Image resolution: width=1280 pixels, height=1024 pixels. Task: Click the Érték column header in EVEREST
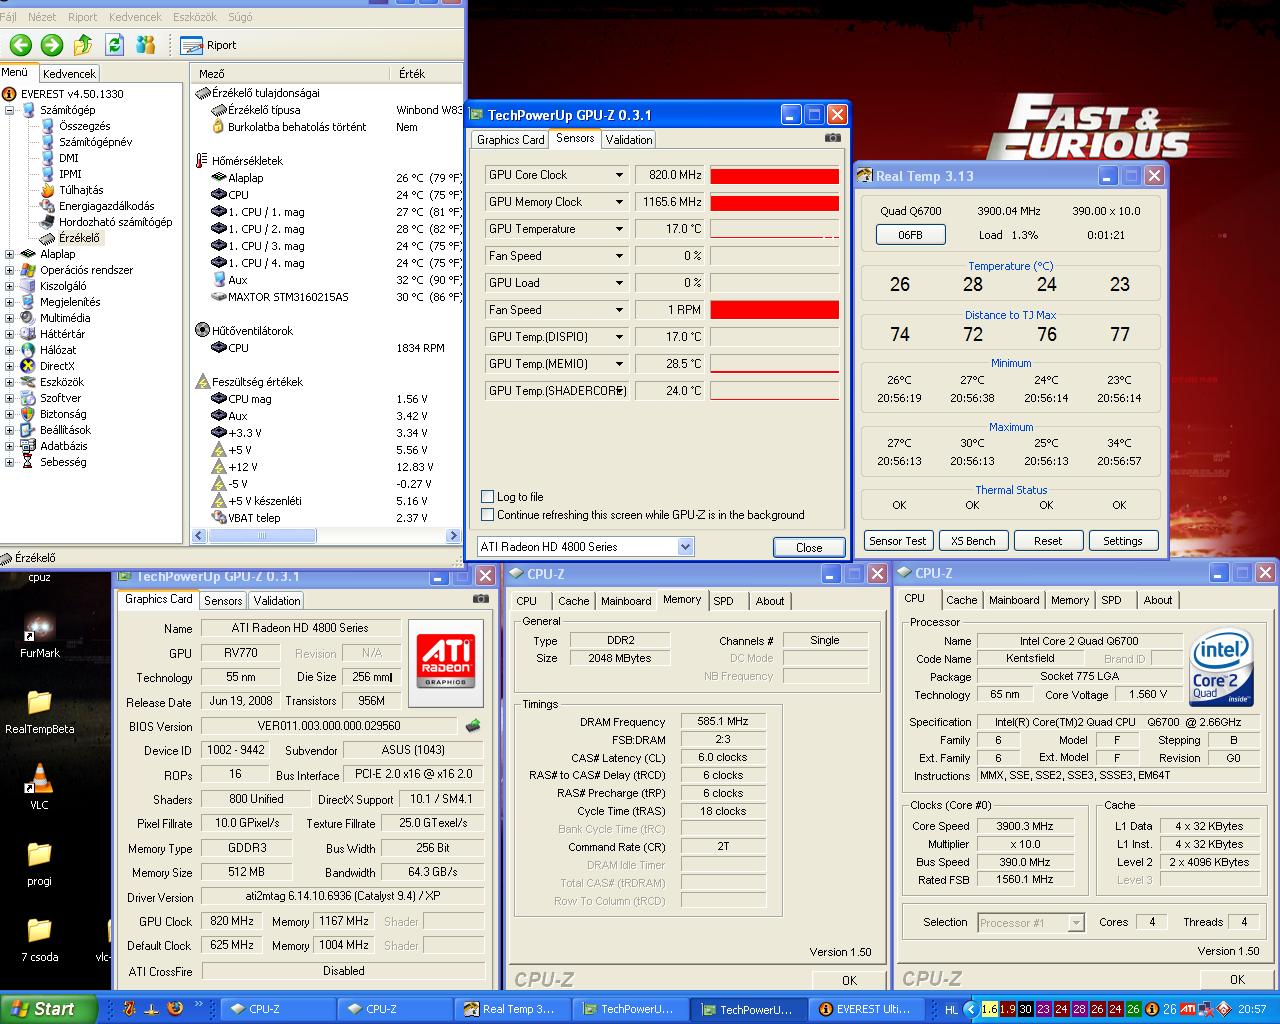tap(426, 73)
